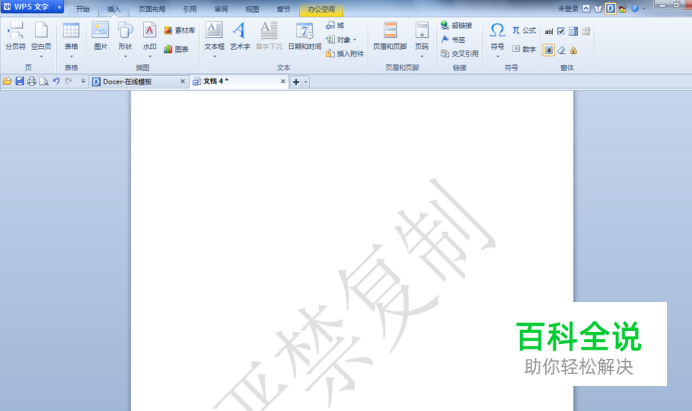Expand the Text Box (文本框) dropdown arrow

coord(214,57)
